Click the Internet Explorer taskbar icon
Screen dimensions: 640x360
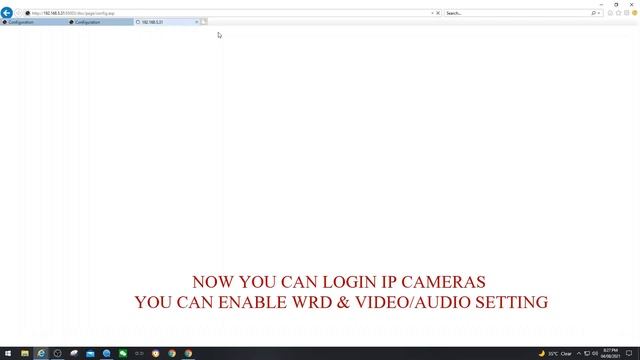(41, 353)
